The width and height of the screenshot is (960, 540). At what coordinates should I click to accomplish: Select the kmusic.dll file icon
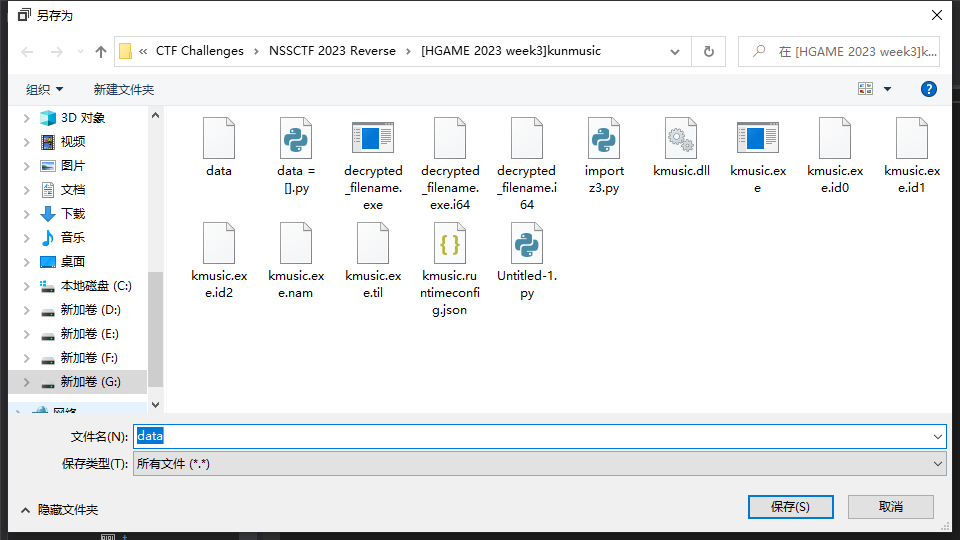pyautogui.click(x=681, y=137)
